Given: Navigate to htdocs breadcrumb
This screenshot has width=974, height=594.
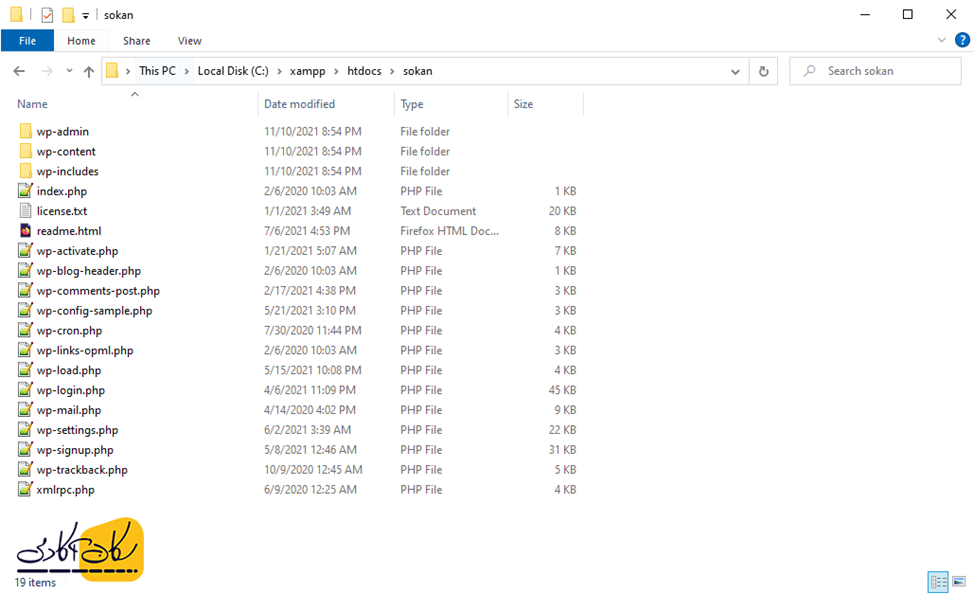Looking at the screenshot, I should coord(364,71).
